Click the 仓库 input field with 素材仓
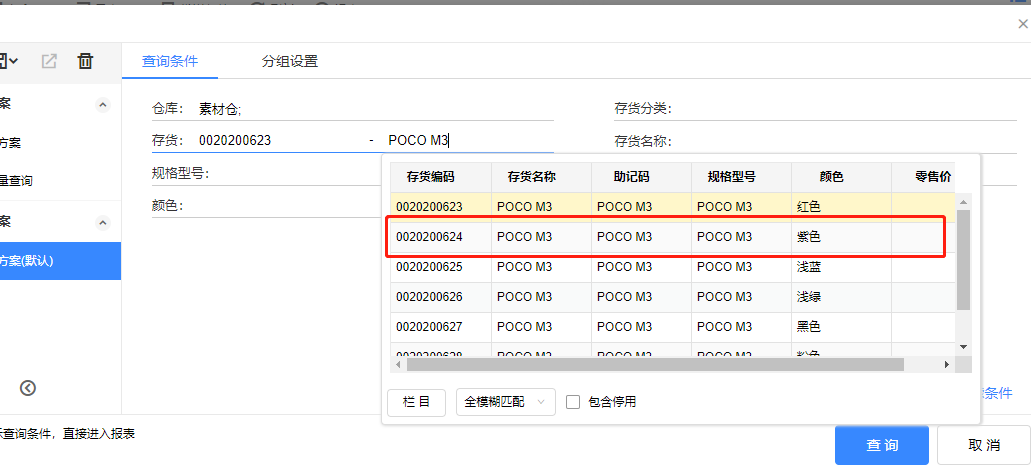Viewport: 1031px width, 473px height. coord(375,110)
